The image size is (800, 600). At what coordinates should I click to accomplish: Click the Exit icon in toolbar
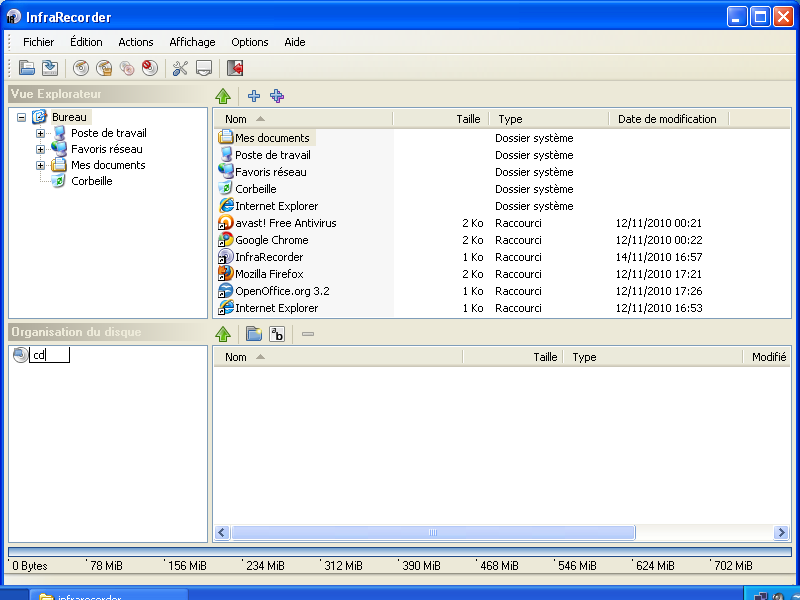(x=235, y=68)
